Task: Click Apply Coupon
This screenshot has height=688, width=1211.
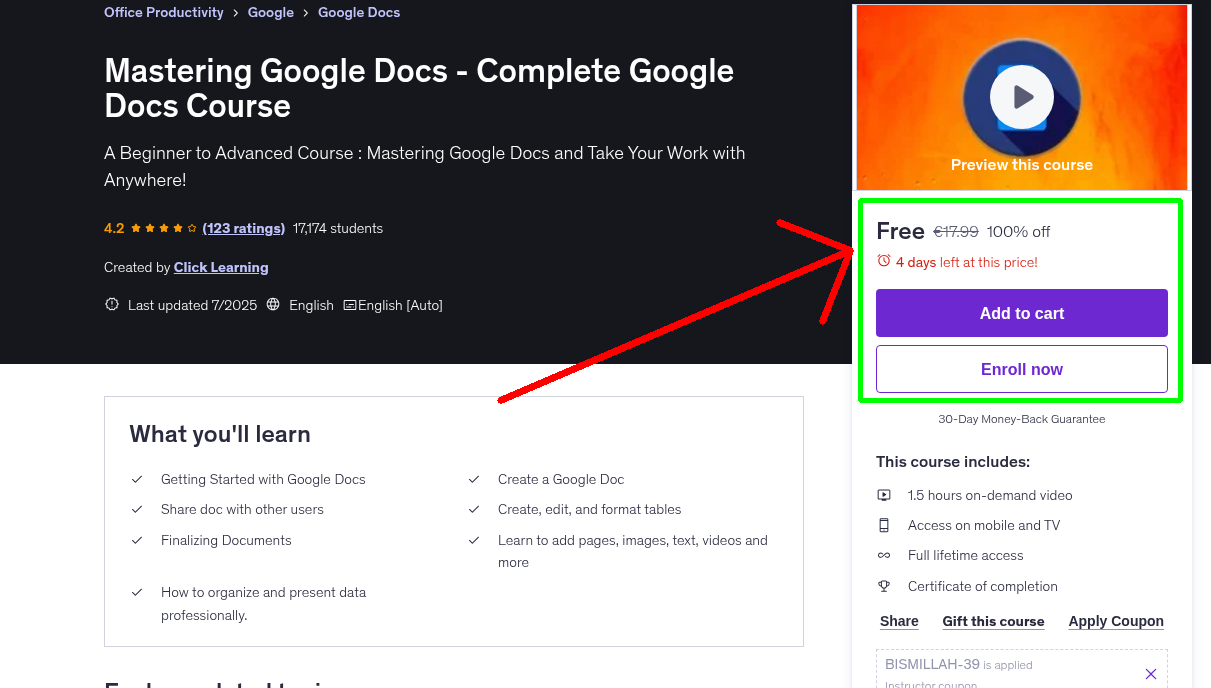Action: coord(1116,621)
